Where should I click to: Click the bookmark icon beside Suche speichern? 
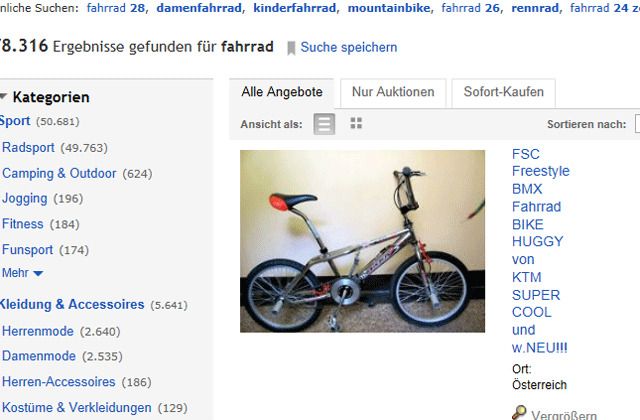point(291,48)
